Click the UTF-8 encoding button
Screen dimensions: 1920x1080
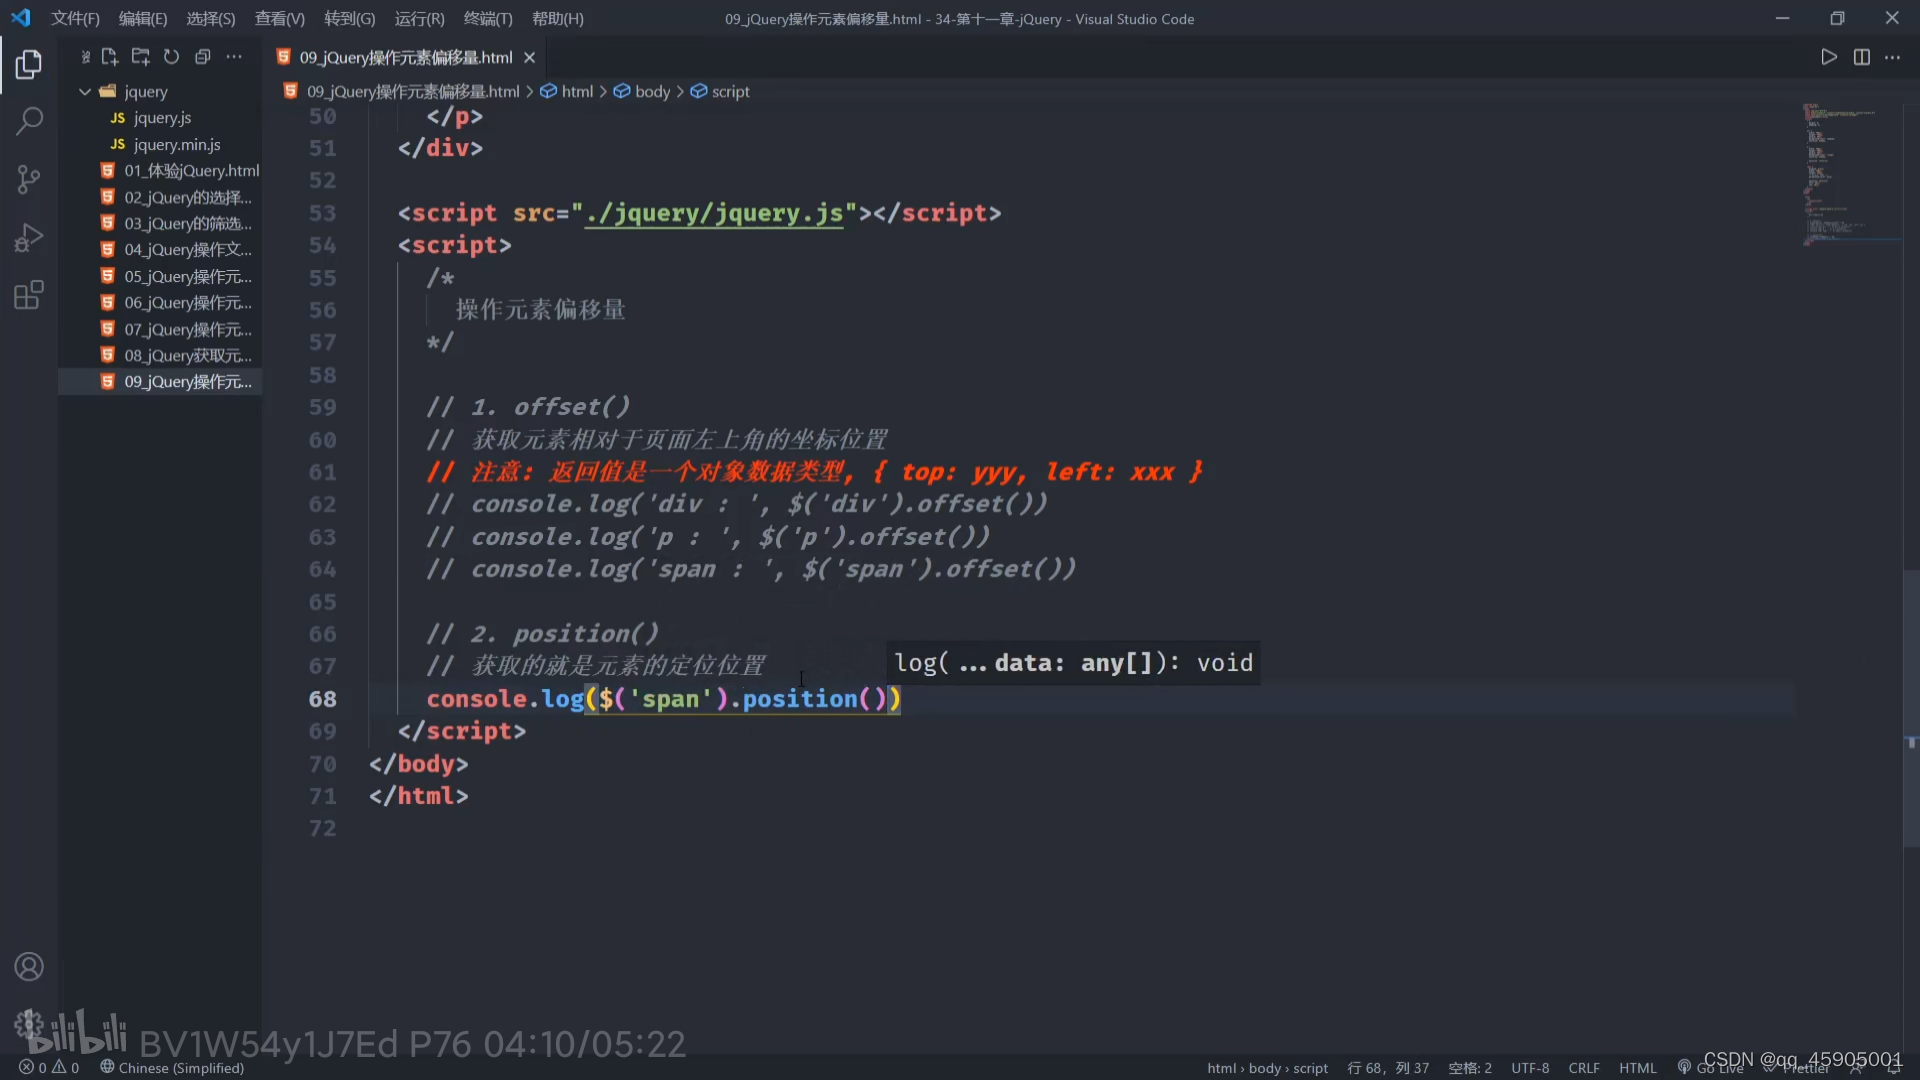click(1529, 1068)
